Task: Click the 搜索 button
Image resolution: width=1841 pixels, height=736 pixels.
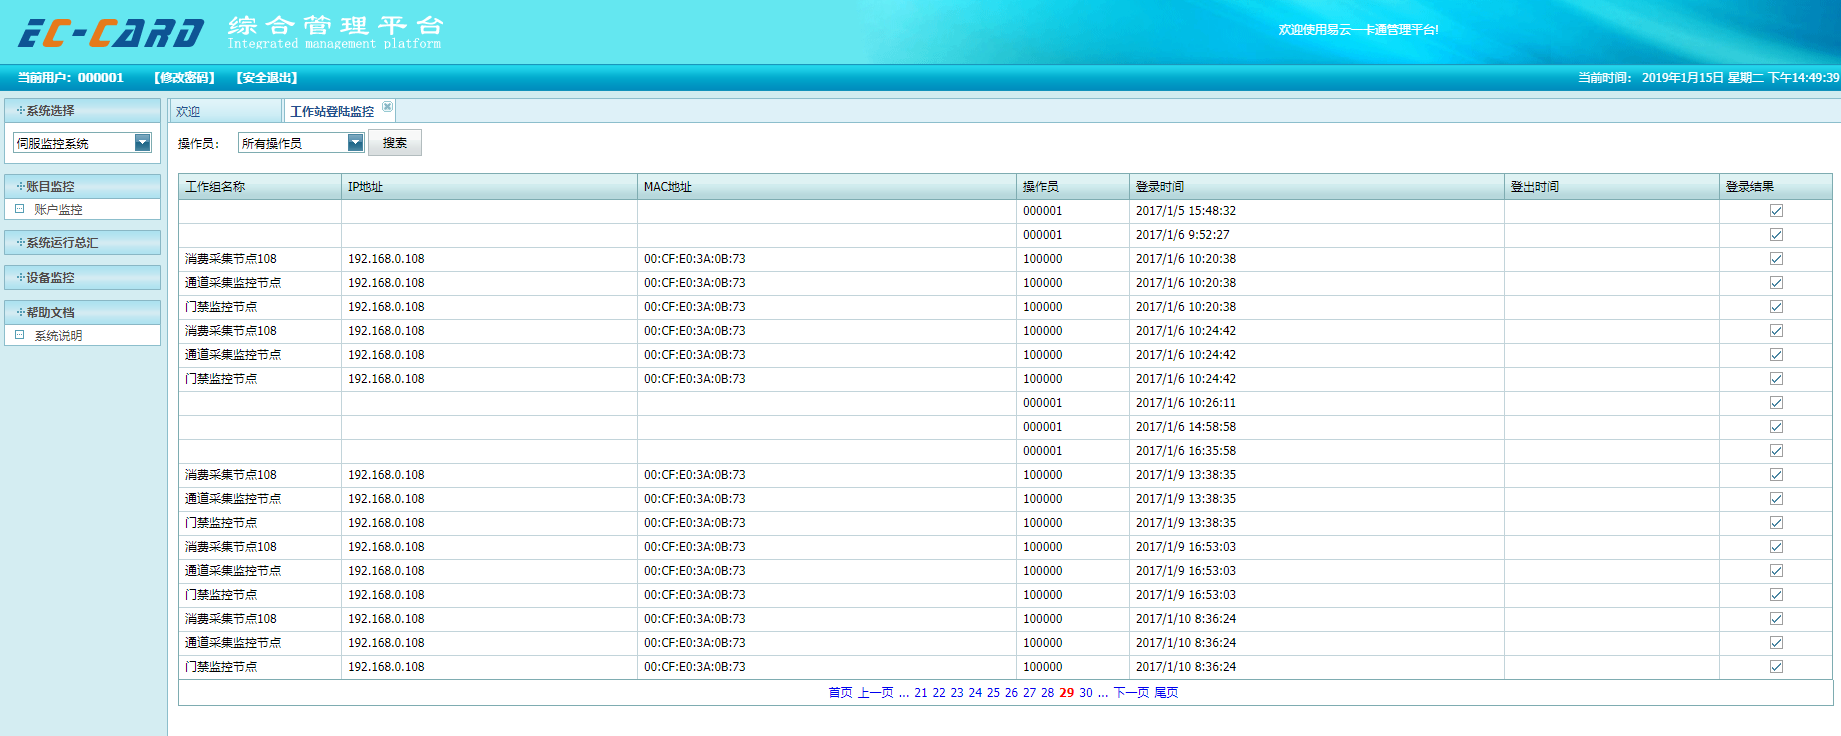Action: 395,143
